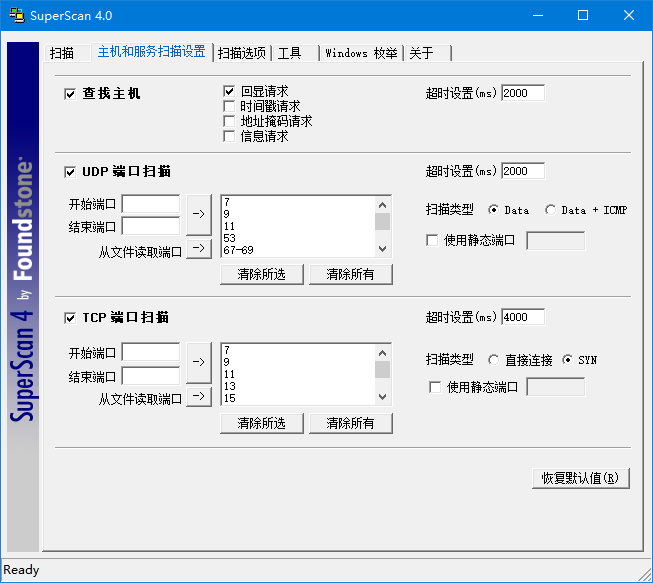Click the TCP timeout field showing 4000
Image resolution: width=653 pixels, height=583 pixels.
523,317
